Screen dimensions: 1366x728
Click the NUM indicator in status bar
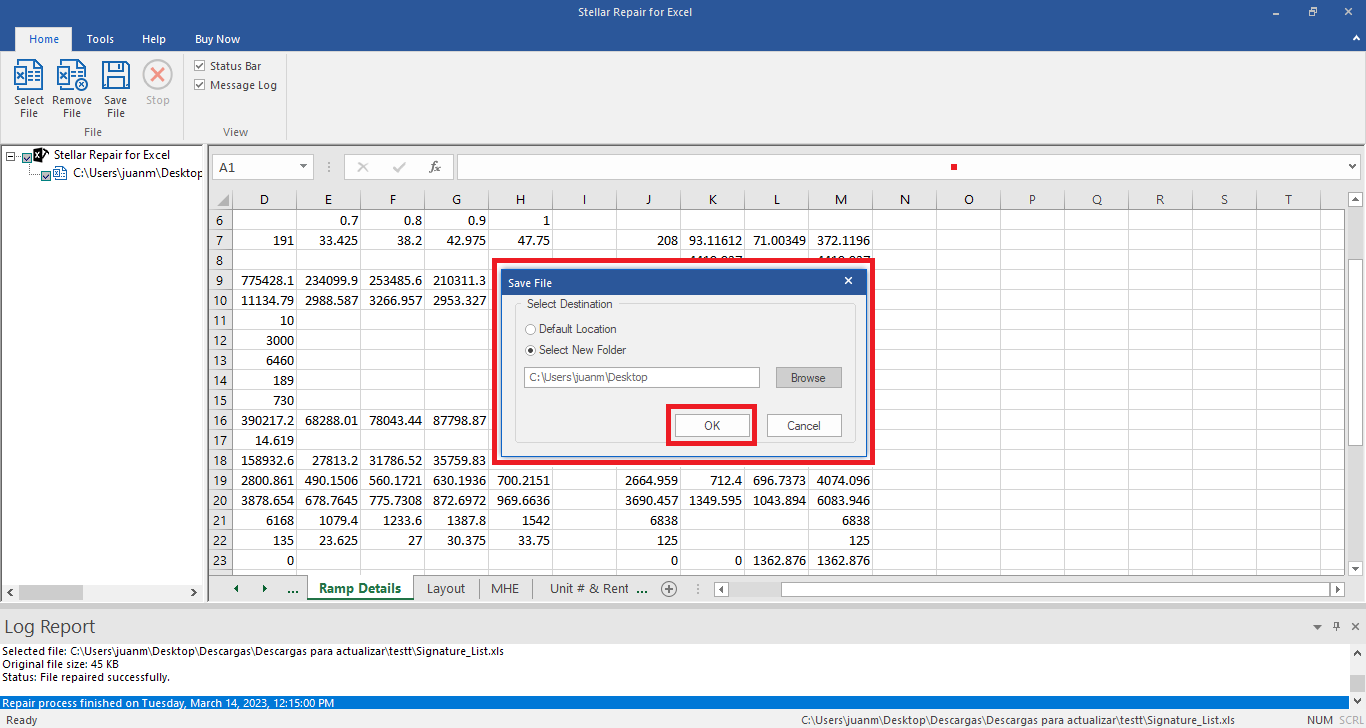click(x=1319, y=720)
